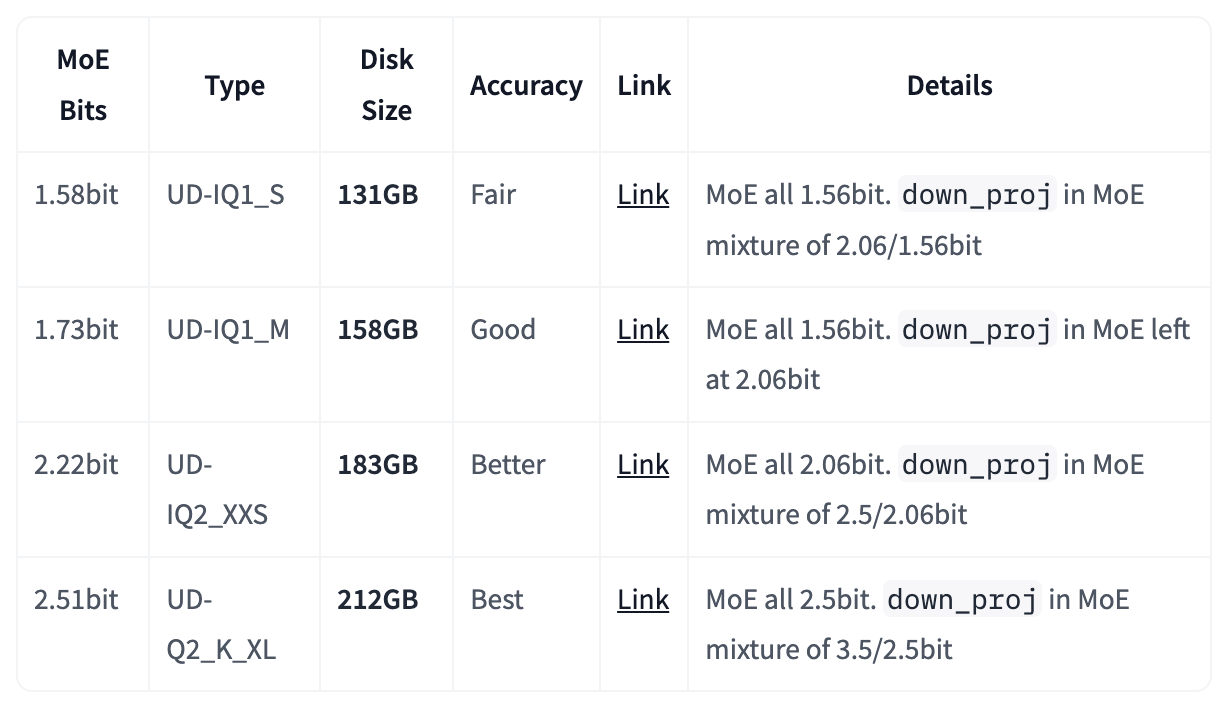Click the UD-IQ1_S type cell

(226, 195)
